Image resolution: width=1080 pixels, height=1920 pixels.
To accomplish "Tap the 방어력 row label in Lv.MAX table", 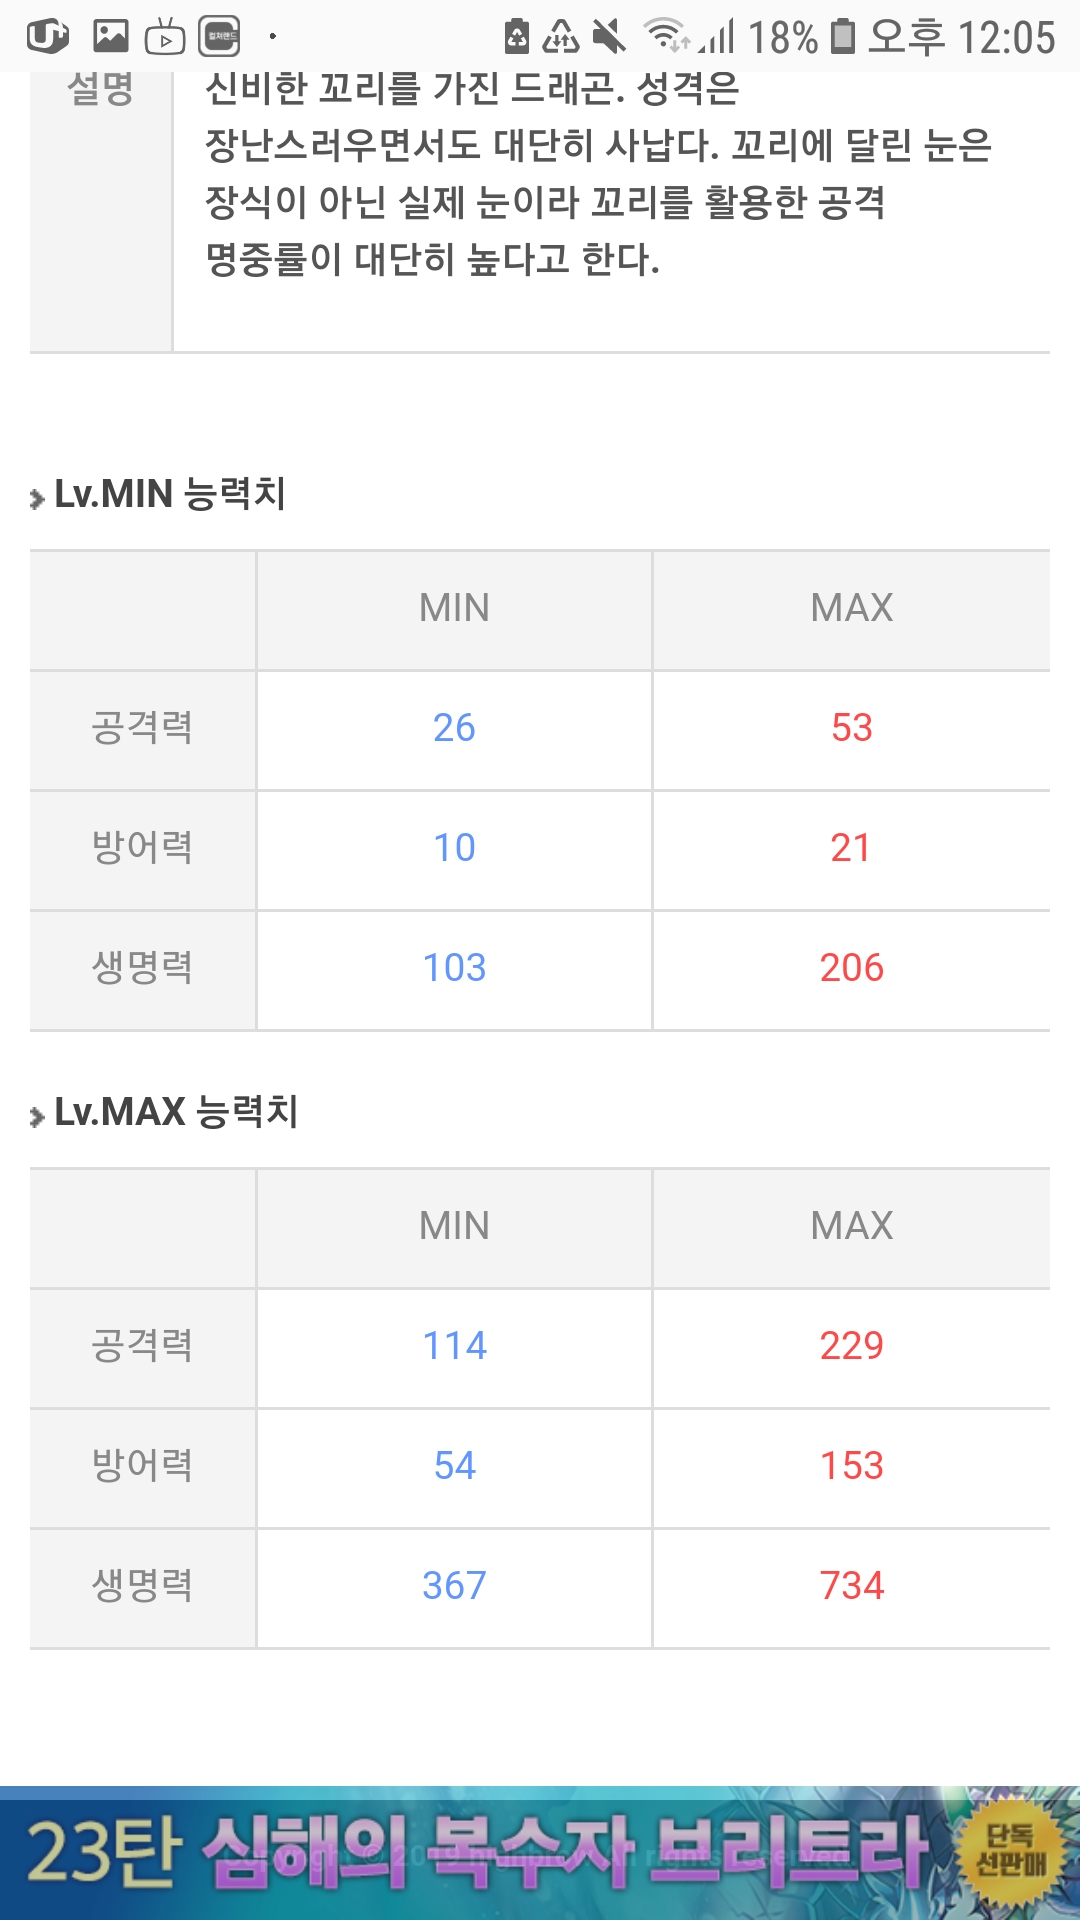I will click(142, 1466).
